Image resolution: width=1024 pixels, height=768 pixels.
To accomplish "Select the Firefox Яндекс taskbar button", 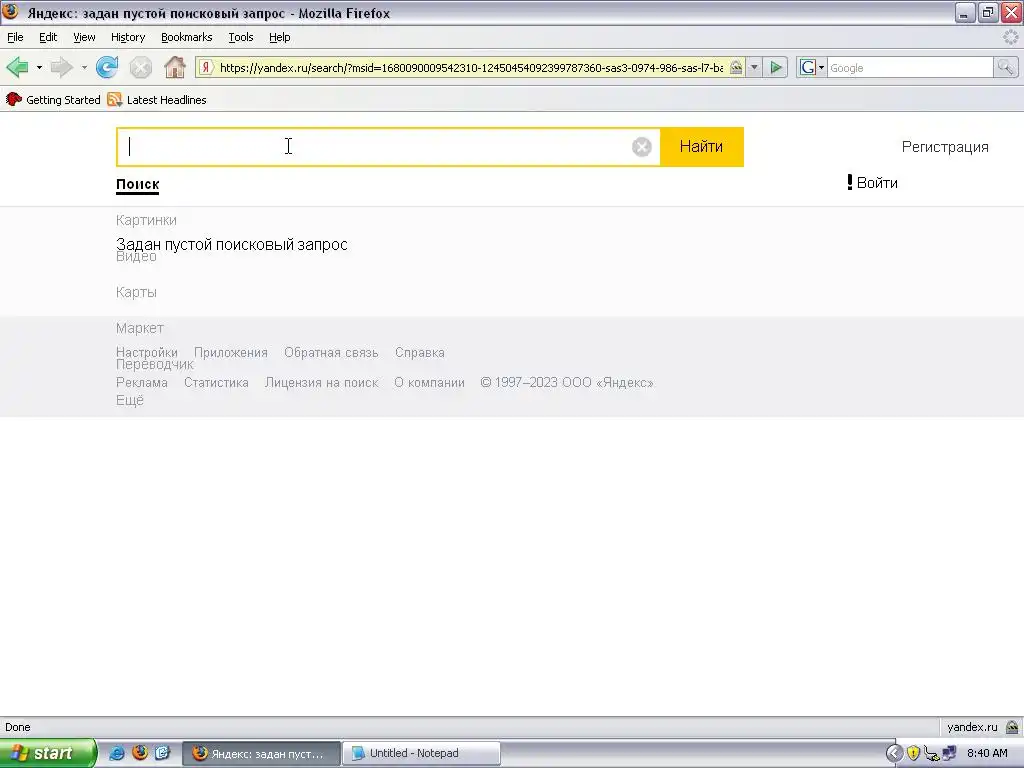I will click(261, 753).
